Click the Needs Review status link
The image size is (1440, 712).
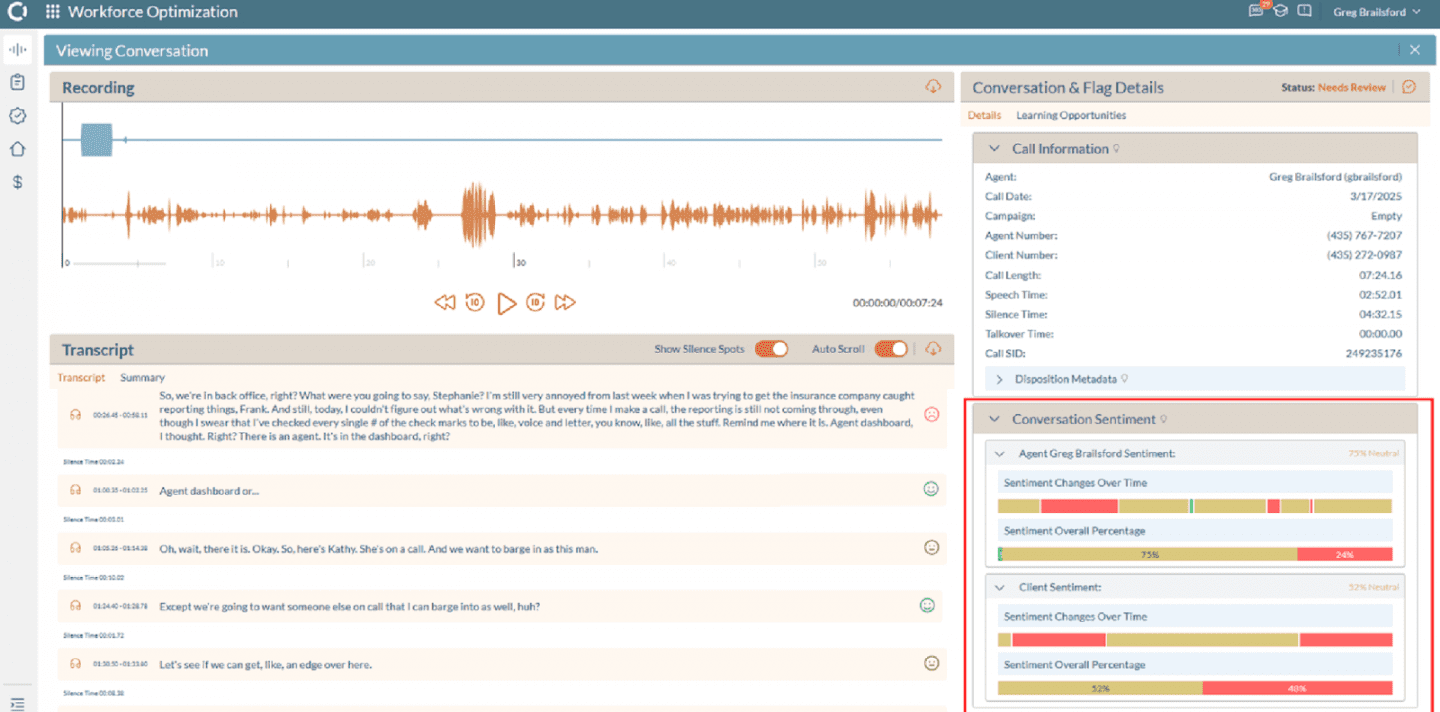1351,88
